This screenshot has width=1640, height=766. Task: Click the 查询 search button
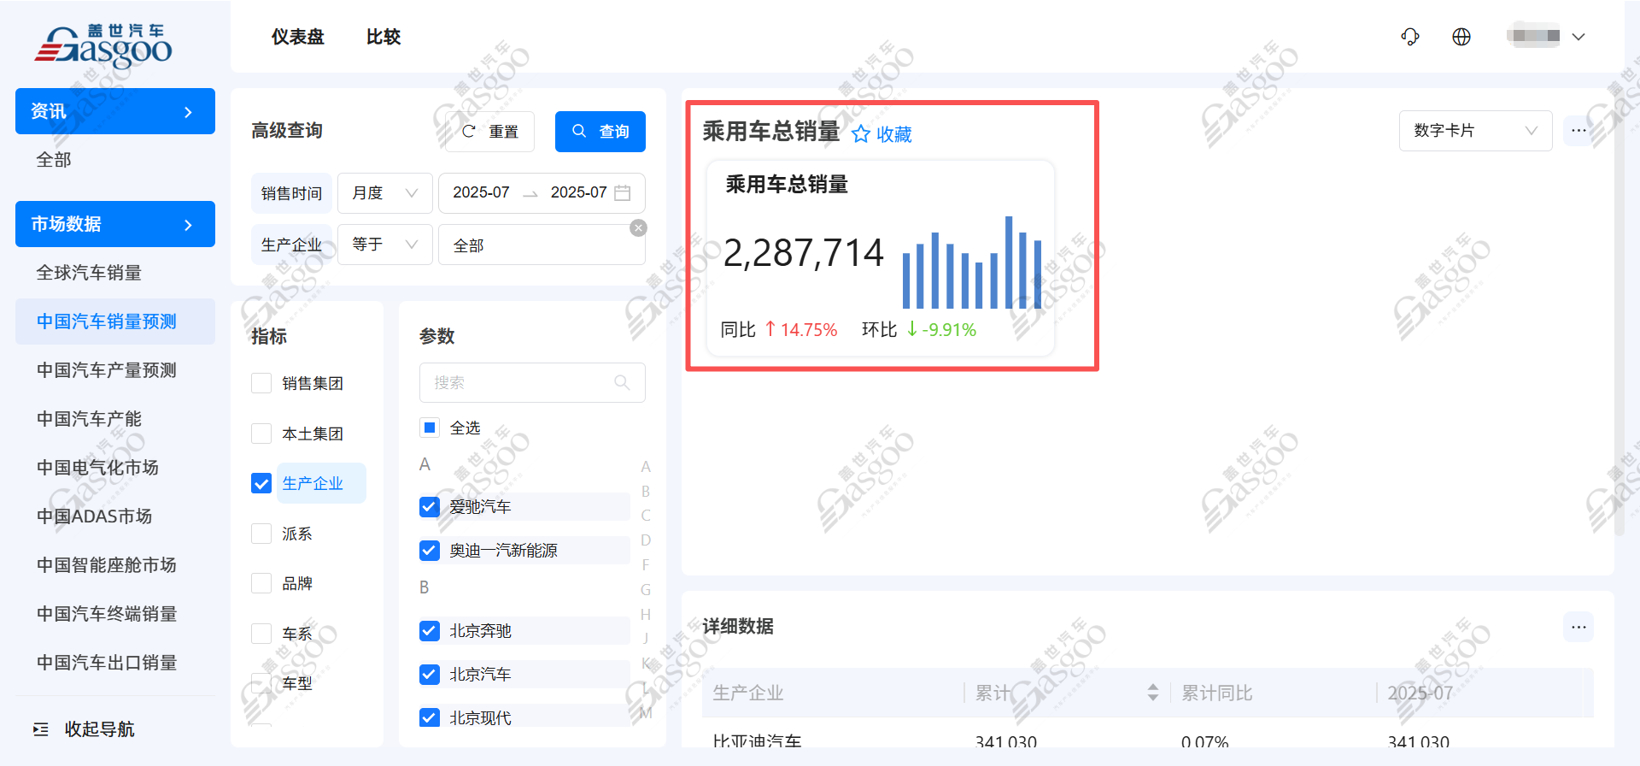[600, 132]
